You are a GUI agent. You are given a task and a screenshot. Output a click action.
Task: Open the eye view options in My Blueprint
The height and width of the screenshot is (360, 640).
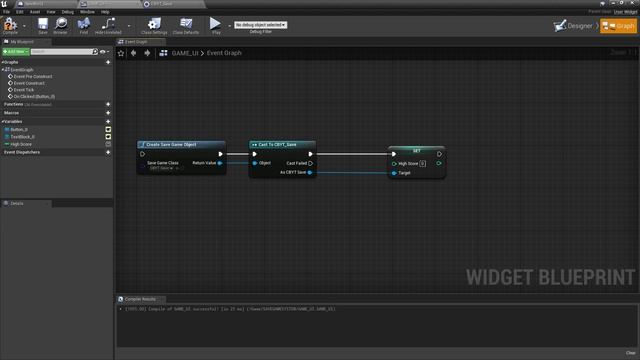click(x=104, y=52)
